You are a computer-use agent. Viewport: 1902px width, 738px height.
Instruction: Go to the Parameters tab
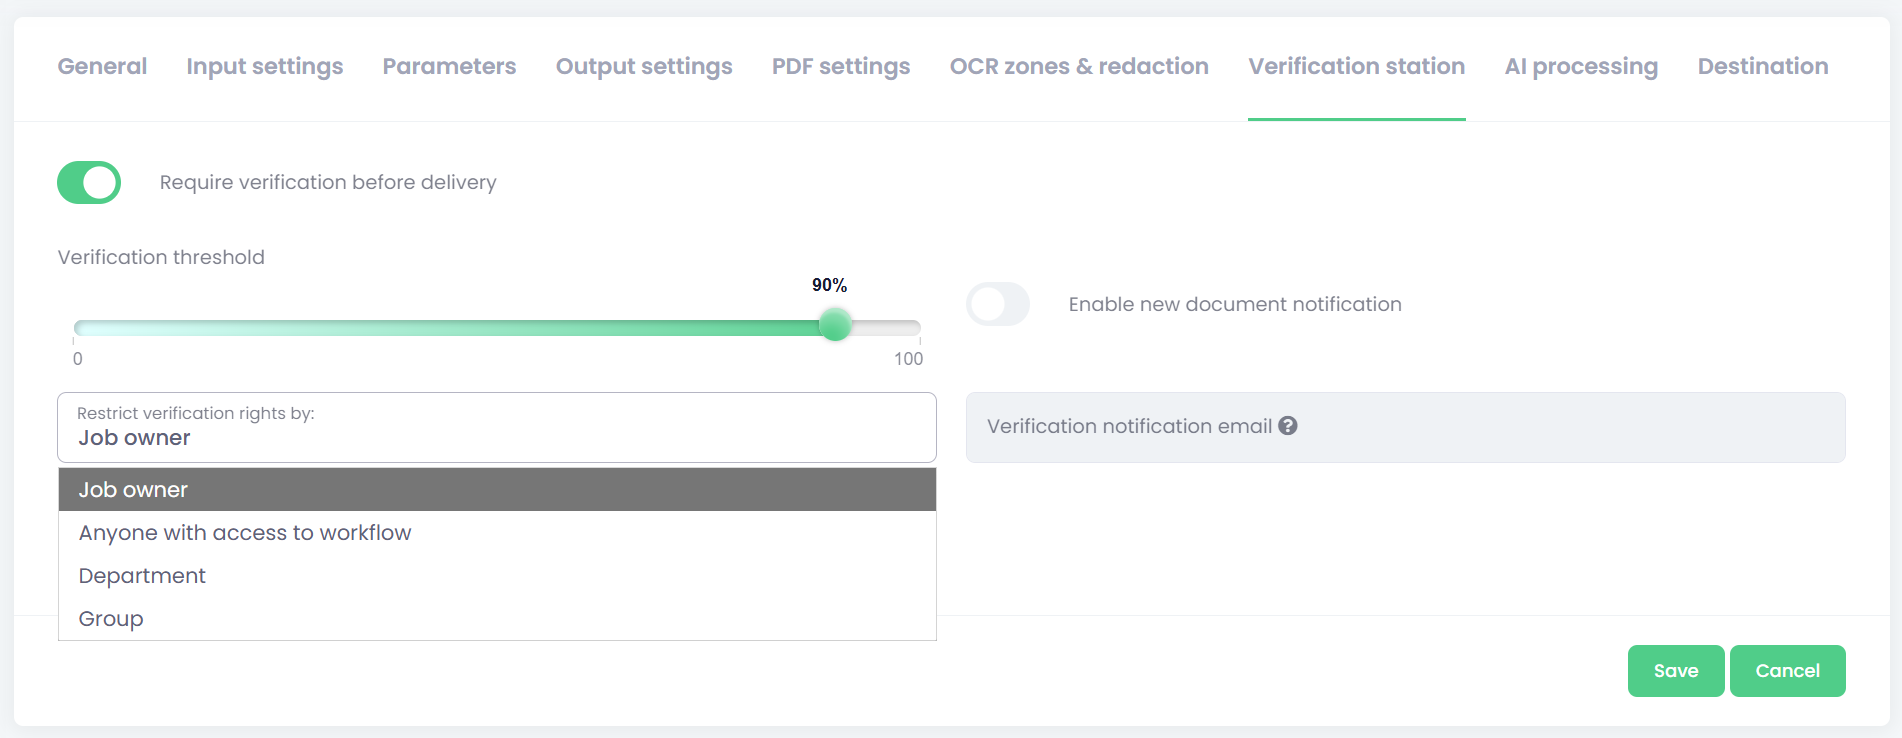[449, 67]
